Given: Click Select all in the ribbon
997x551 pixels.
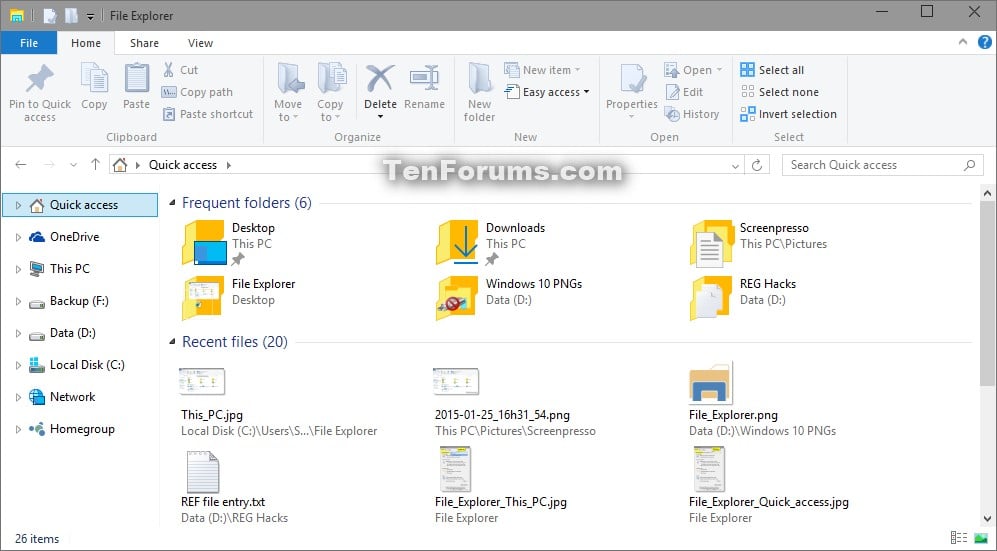Looking at the screenshot, I should coord(773,70).
